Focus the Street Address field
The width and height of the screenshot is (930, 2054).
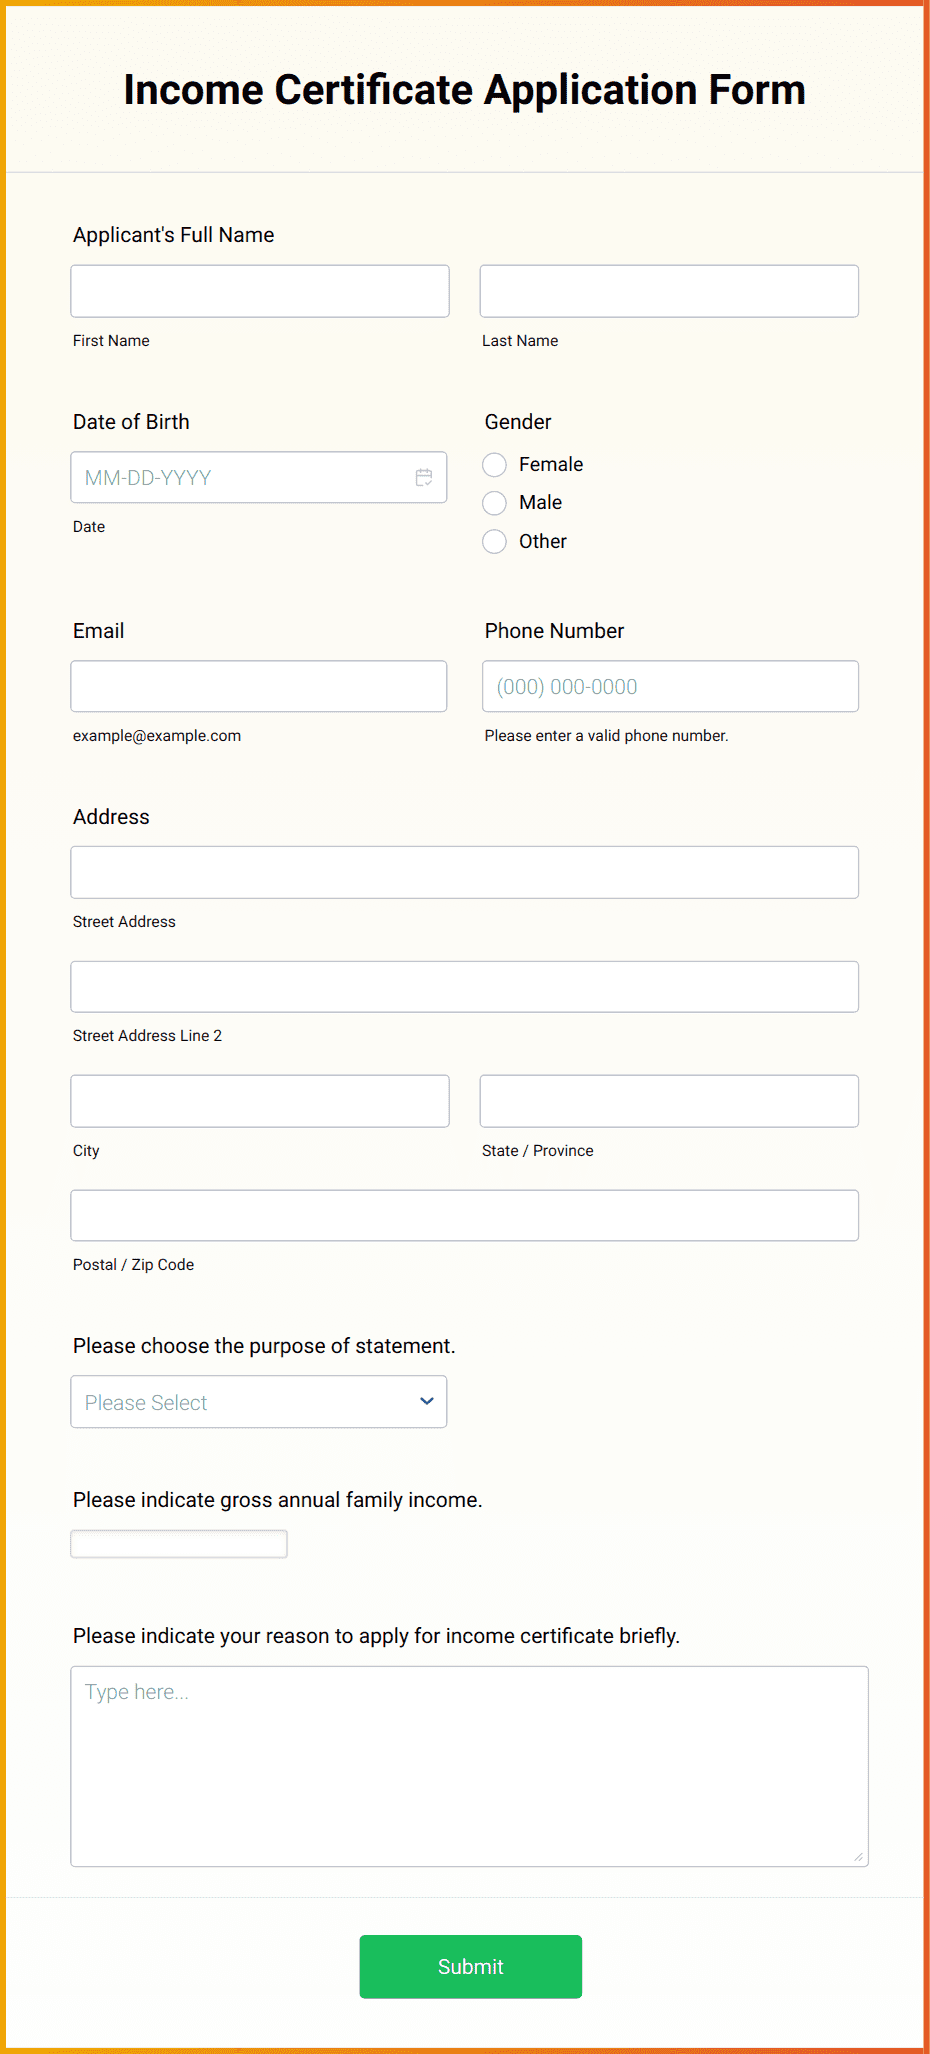[x=464, y=871]
